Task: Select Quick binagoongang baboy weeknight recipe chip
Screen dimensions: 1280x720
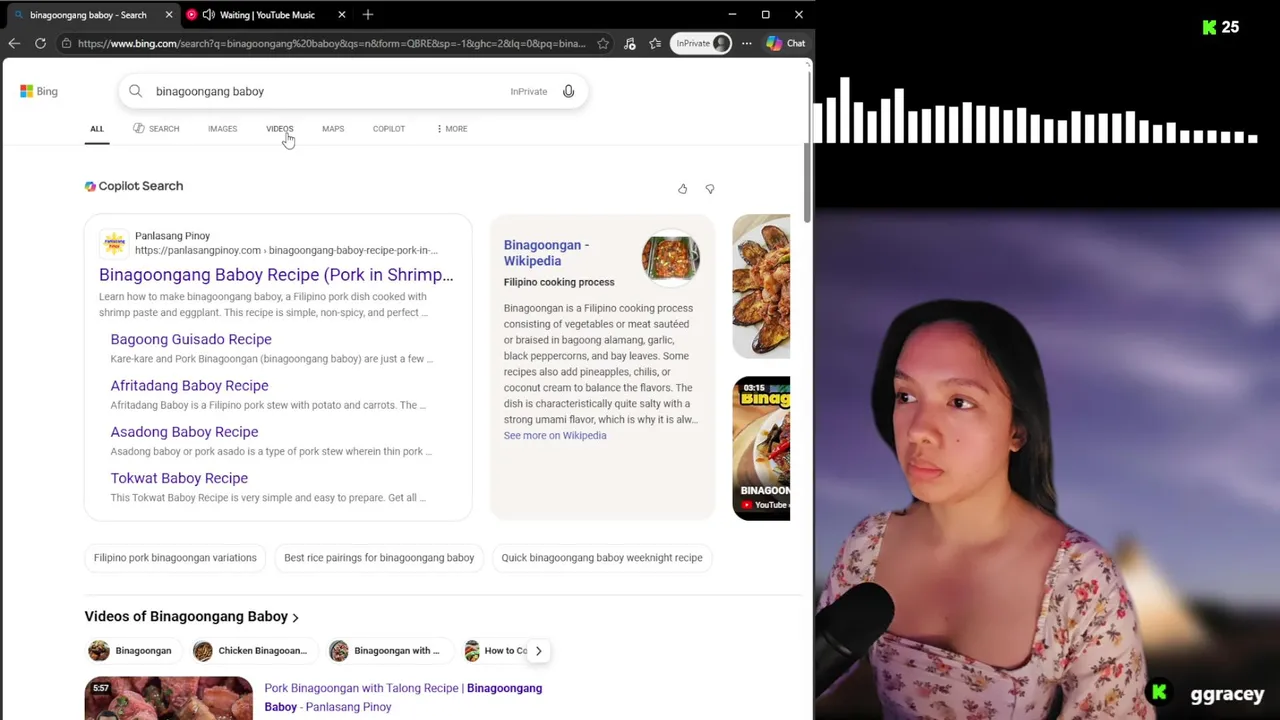Action: [602, 558]
